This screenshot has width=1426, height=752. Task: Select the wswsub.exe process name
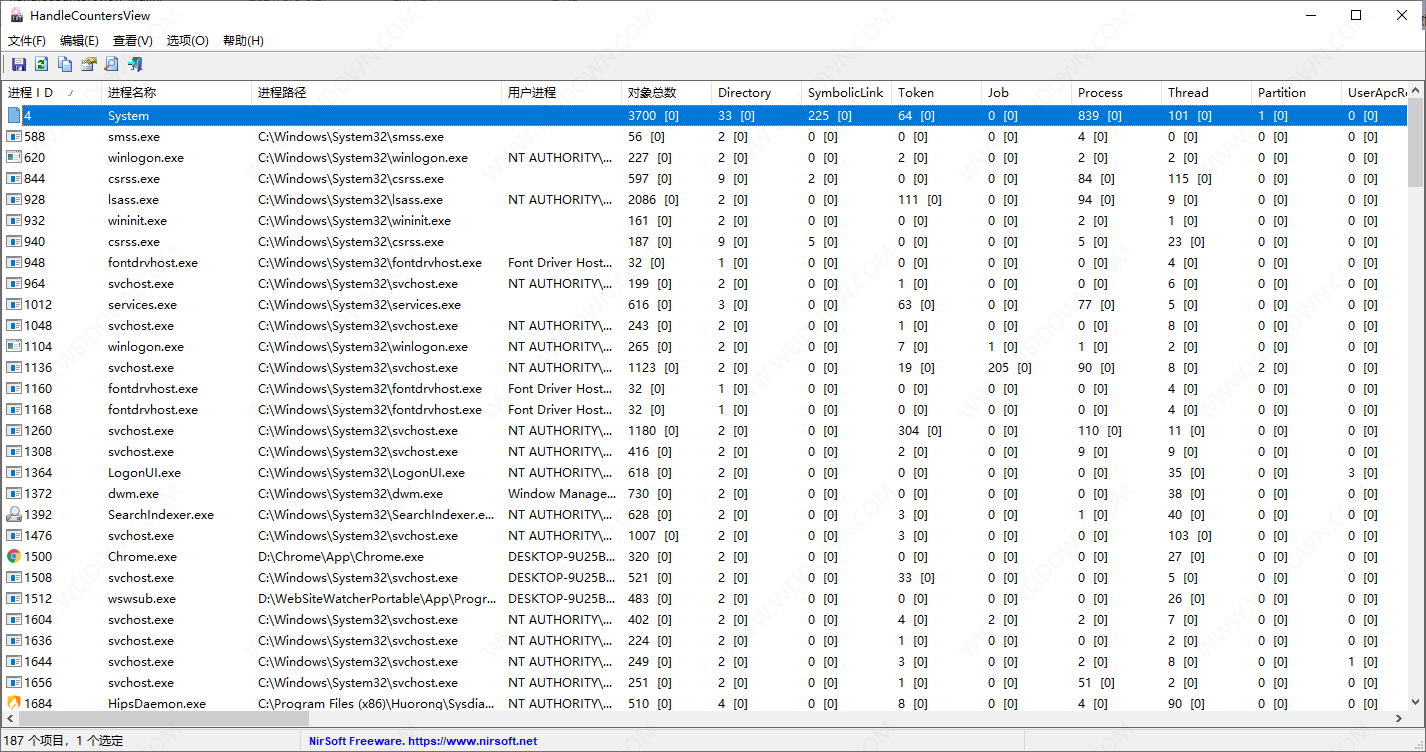141,599
